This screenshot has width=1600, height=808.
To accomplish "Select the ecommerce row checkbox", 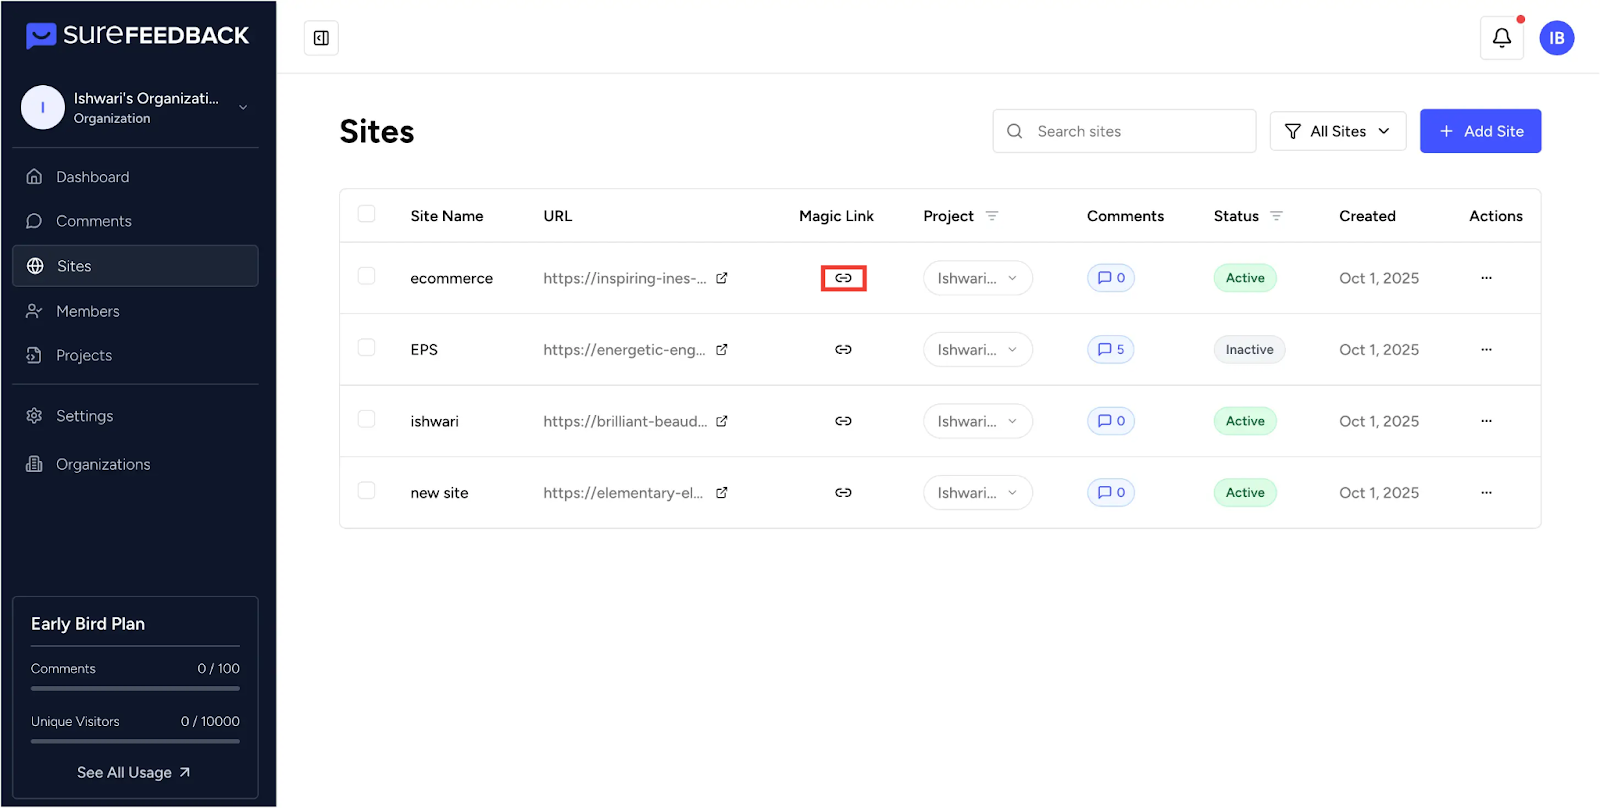I will [367, 276].
